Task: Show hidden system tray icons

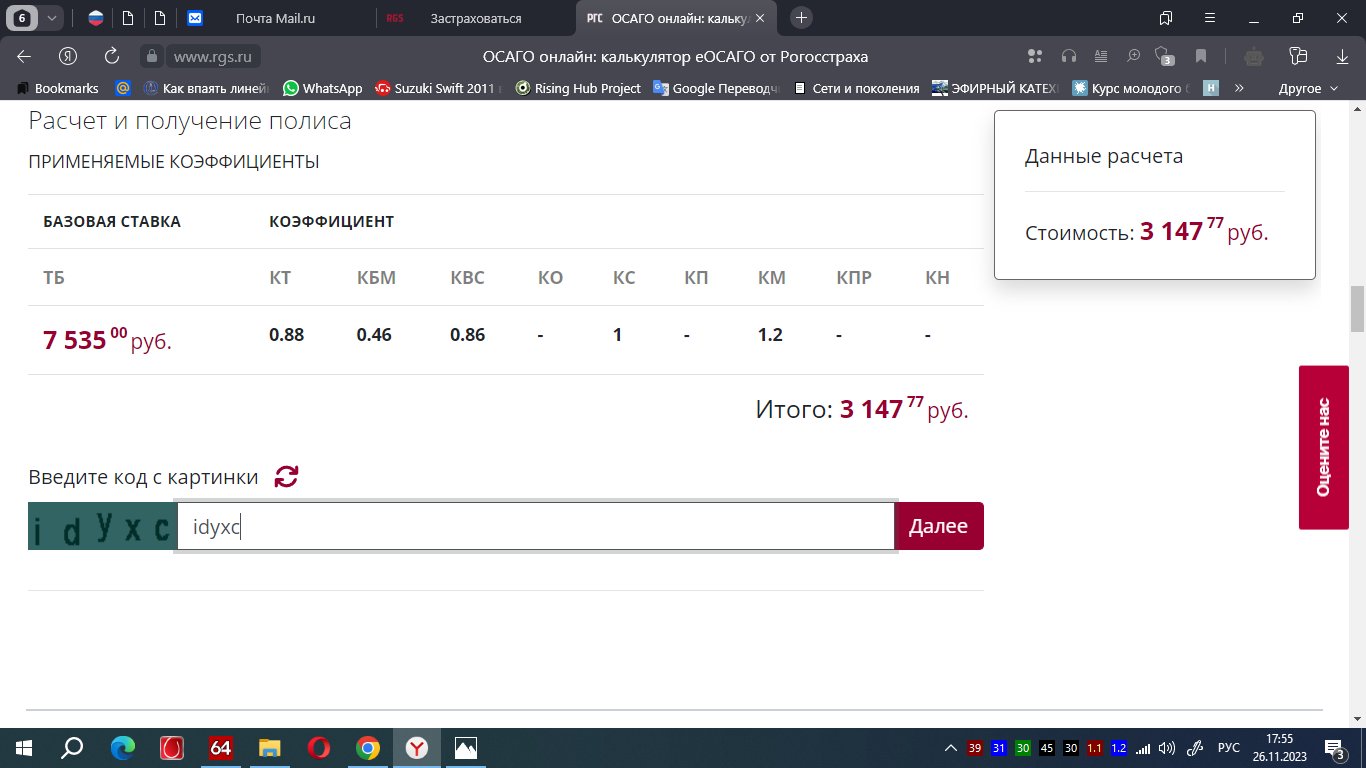Action: pyautogui.click(x=950, y=748)
